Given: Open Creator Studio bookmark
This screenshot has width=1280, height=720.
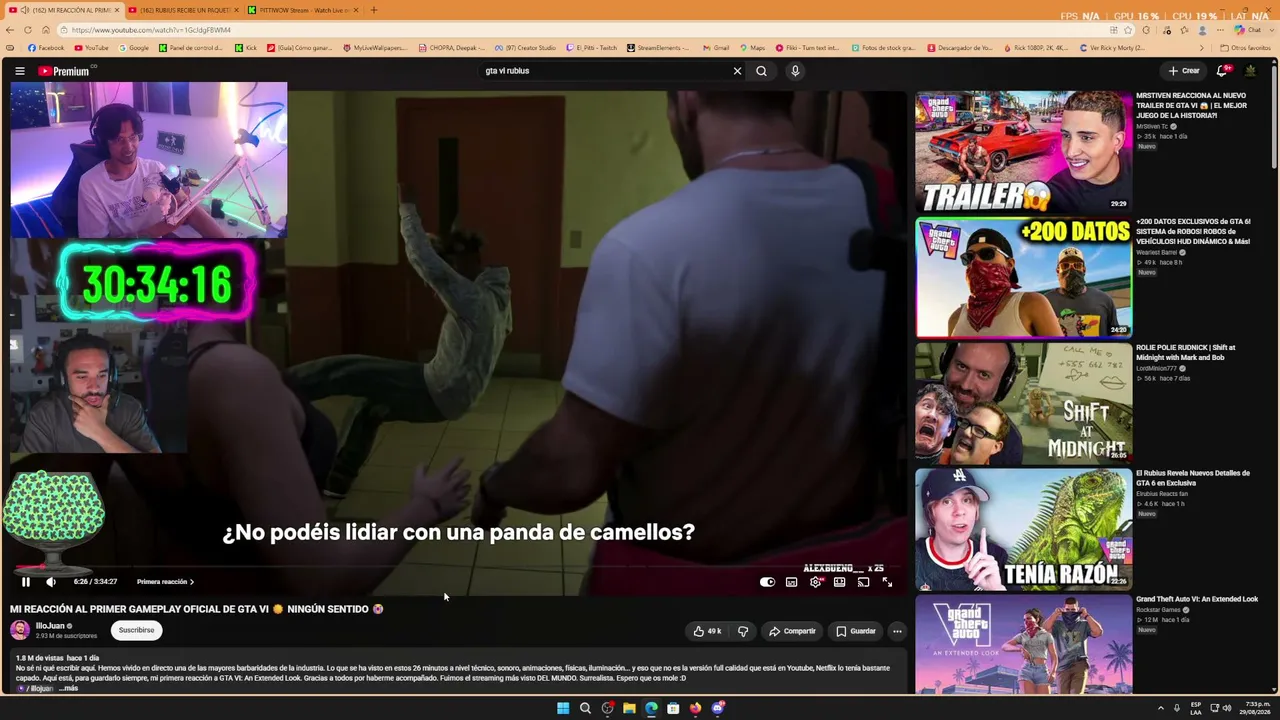Looking at the screenshot, I should tap(525, 48).
